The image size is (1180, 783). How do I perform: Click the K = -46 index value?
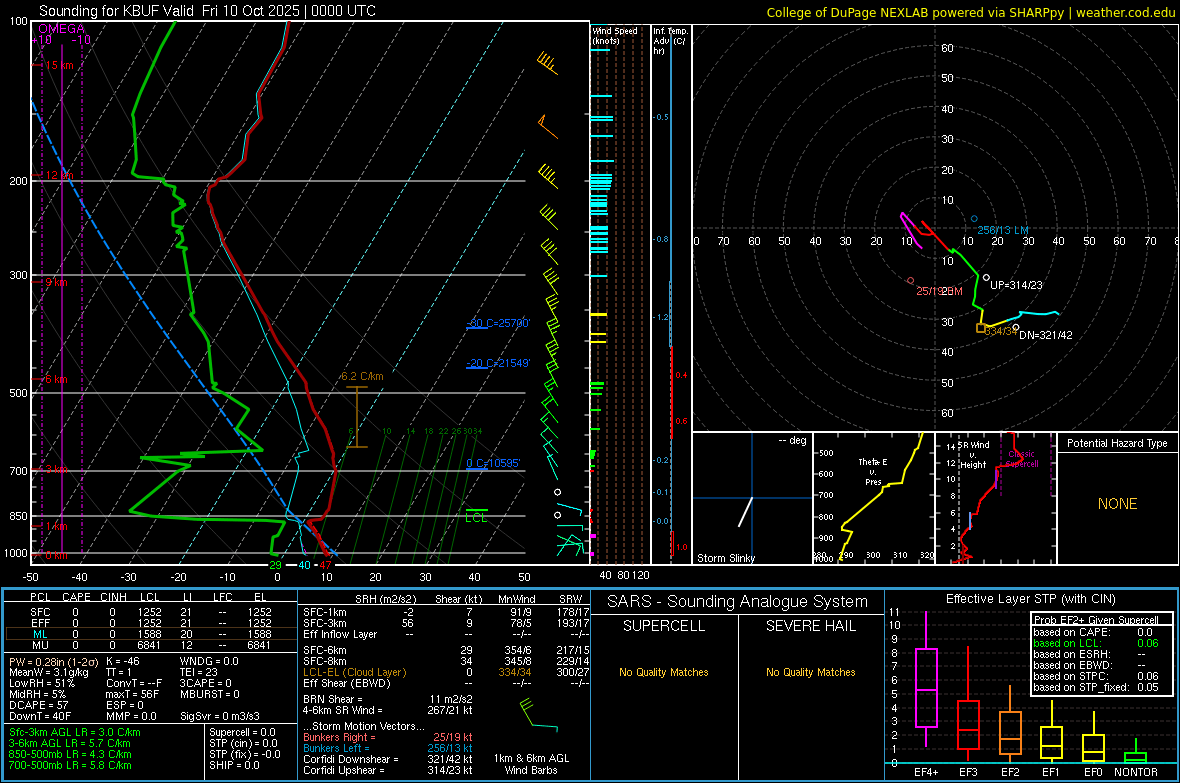coord(123,661)
